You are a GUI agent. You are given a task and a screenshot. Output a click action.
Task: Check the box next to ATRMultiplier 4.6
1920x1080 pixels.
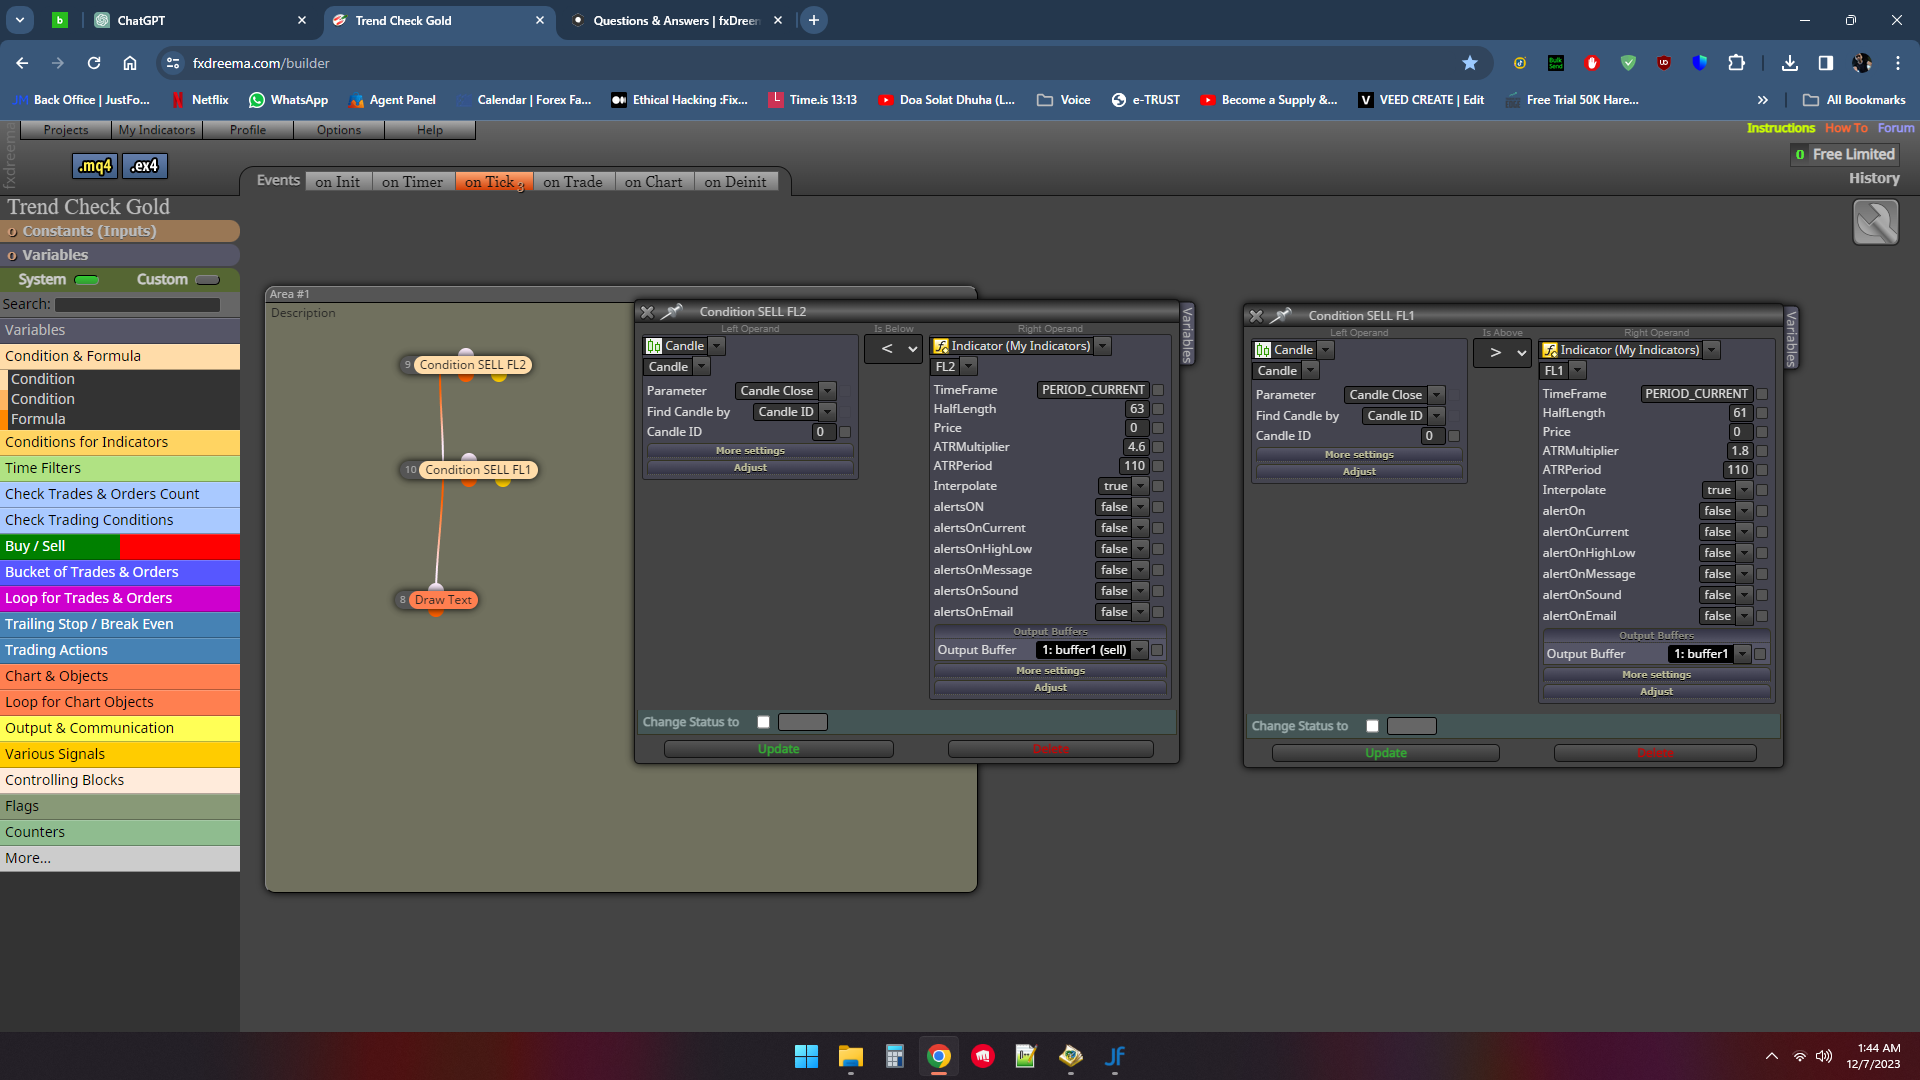click(1158, 447)
